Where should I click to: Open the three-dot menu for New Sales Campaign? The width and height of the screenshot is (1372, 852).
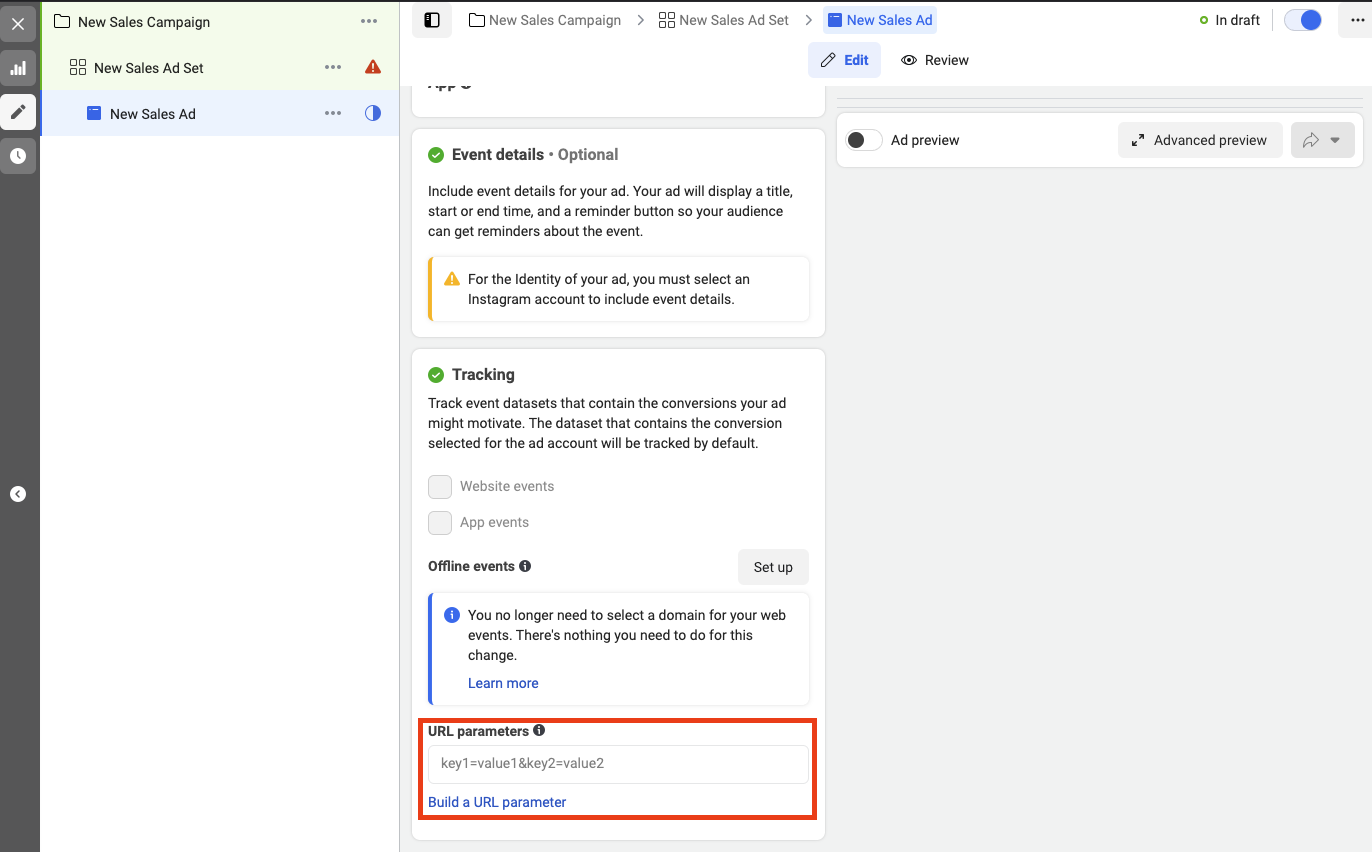369,22
